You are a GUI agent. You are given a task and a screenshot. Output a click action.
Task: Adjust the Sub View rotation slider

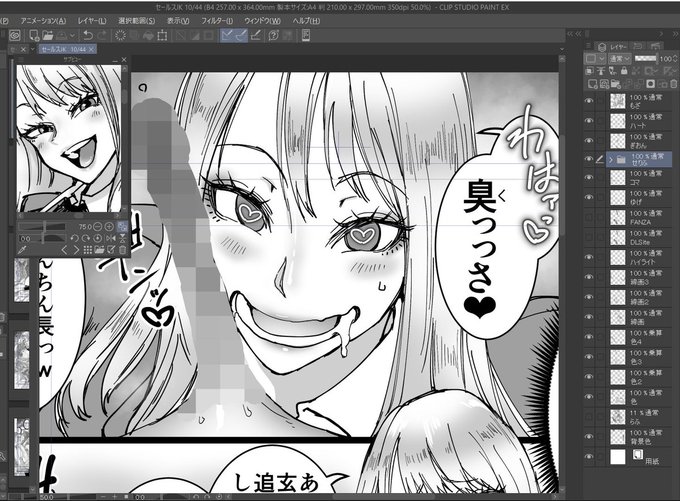pyautogui.click(x=42, y=238)
